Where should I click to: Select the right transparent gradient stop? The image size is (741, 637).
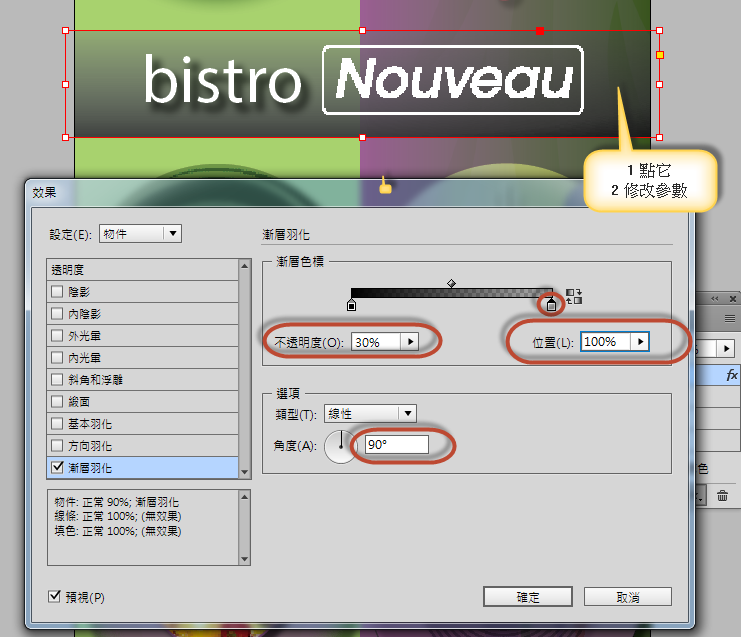click(x=549, y=304)
